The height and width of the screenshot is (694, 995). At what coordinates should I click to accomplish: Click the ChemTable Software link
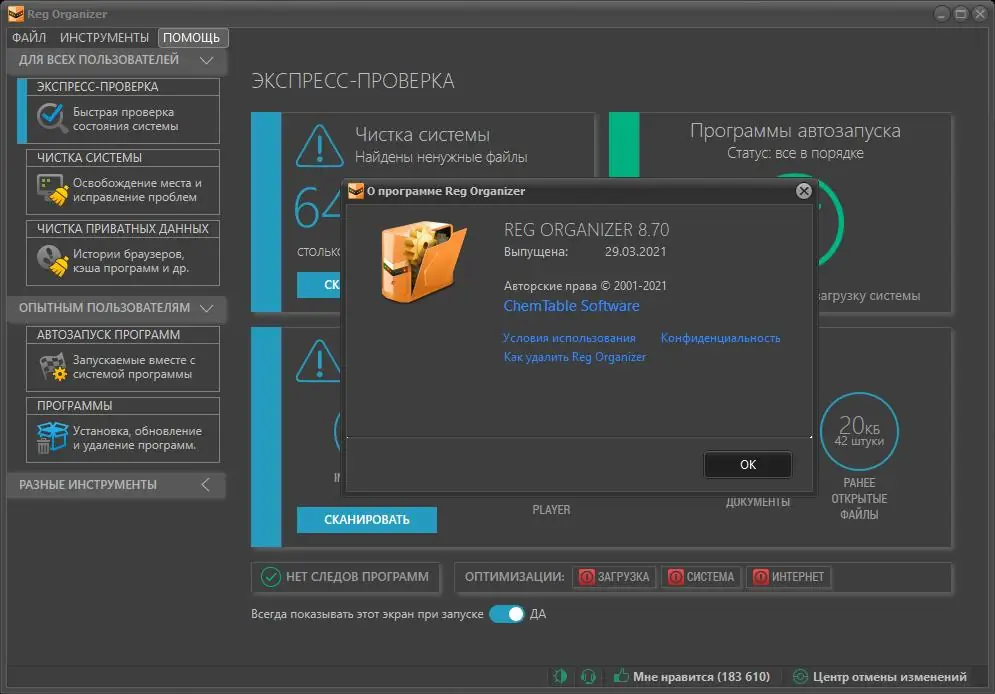571,306
